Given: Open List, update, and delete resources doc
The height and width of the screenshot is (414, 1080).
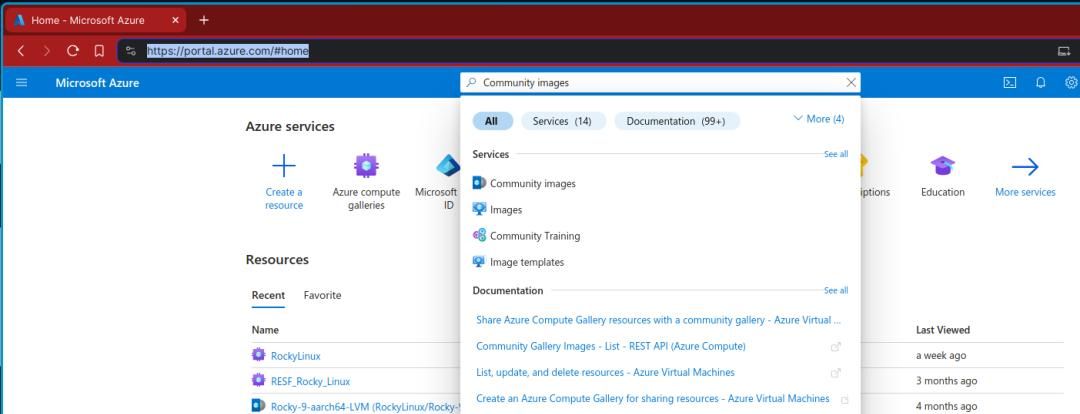Looking at the screenshot, I should (605, 373).
